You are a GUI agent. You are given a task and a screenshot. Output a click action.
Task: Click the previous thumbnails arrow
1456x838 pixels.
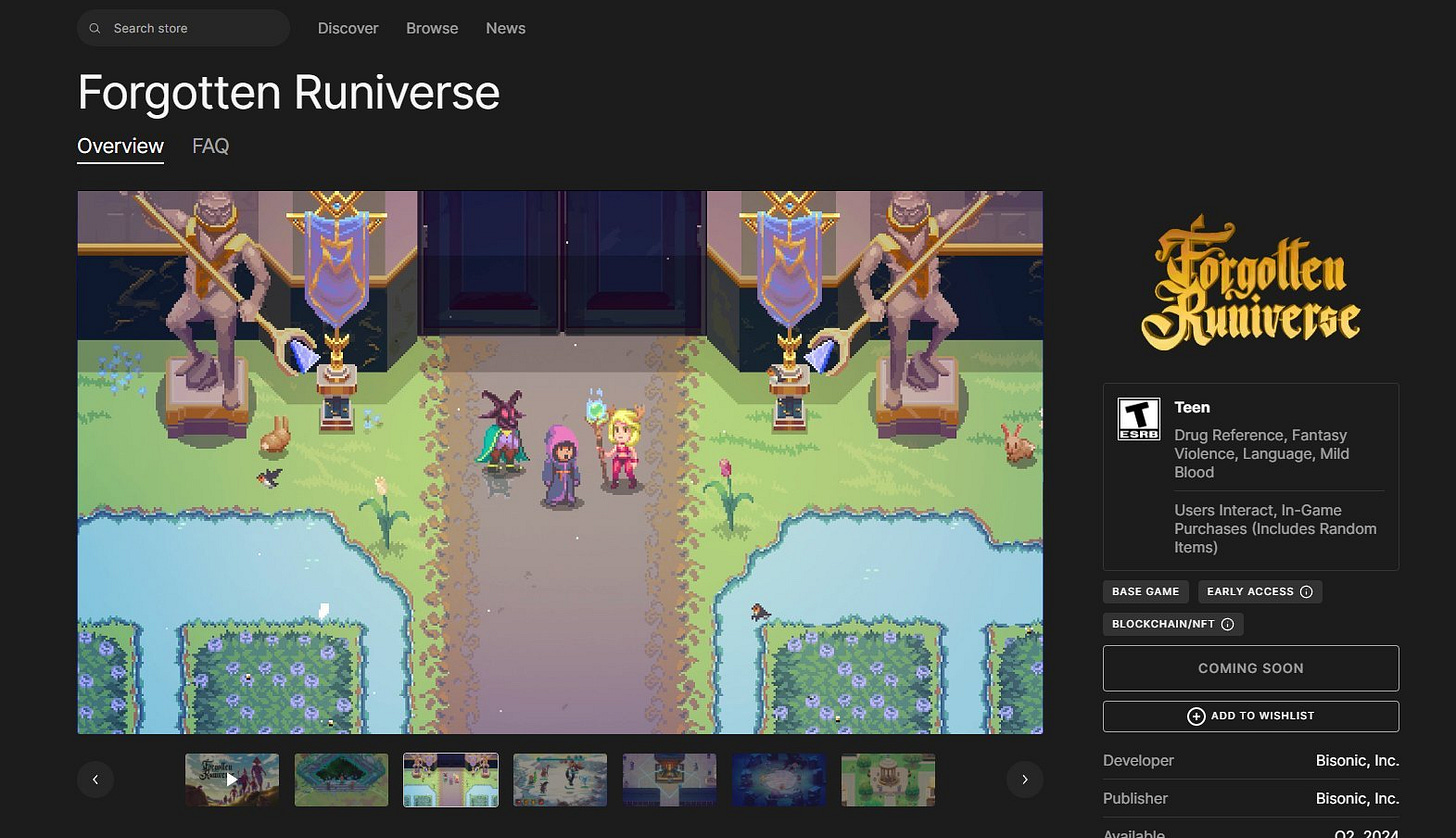point(95,779)
